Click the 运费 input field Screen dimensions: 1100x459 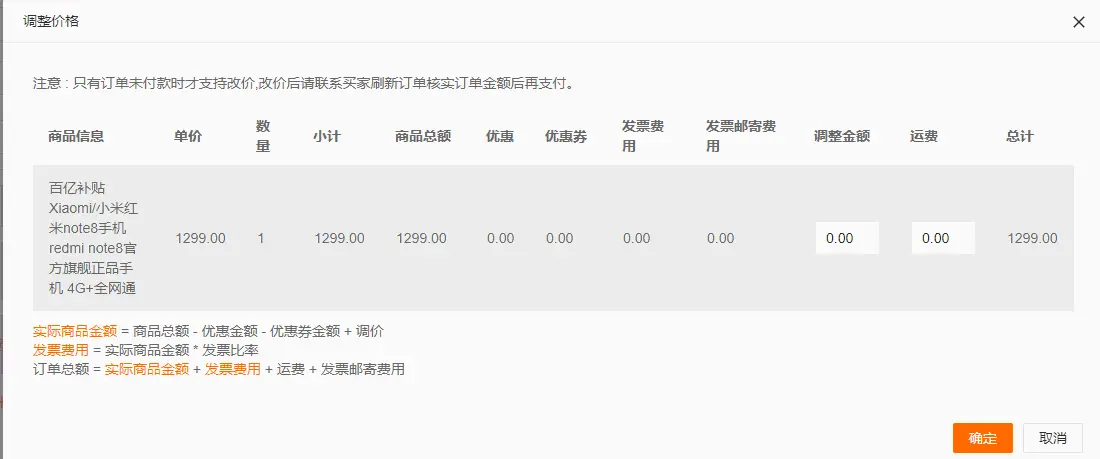point(942,238)
